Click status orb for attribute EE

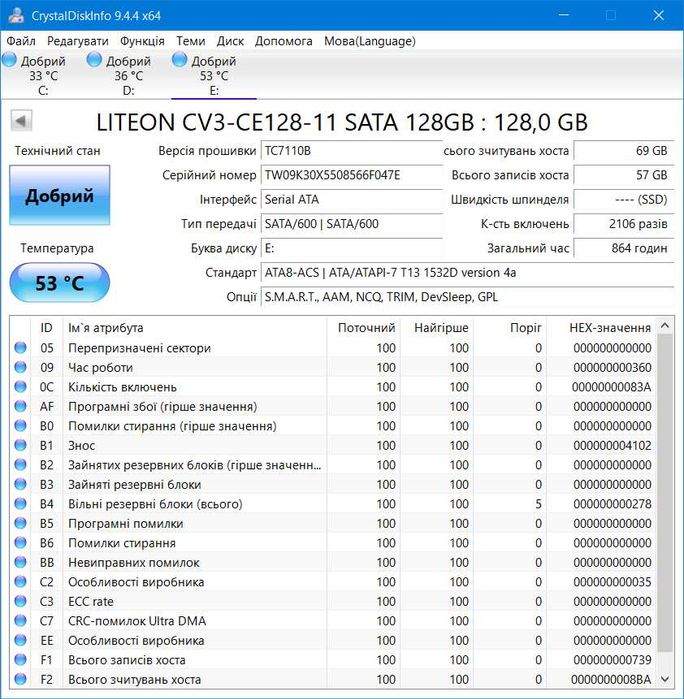click(x=21, y=640)
